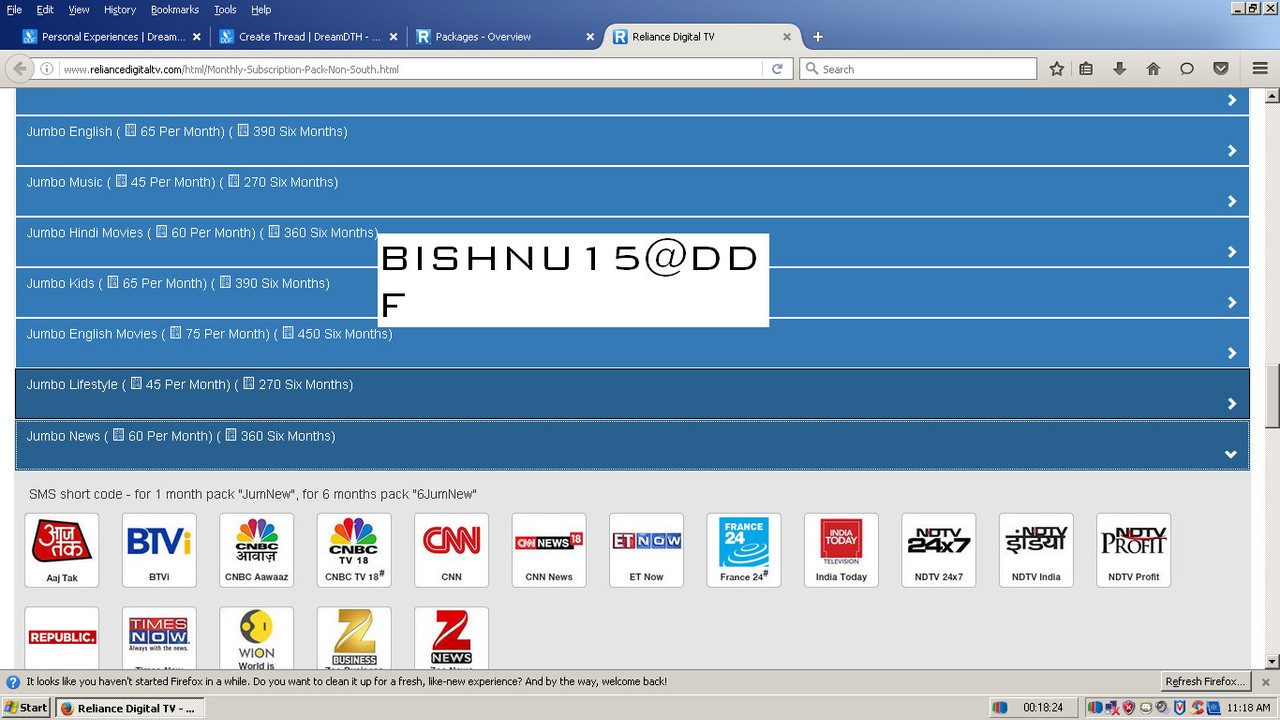Image resolution: width=1280 pixels, height=720 pixels.
Task: Expand the Jumbo Hindi Movies pack
Action: click(x=632, y=241)
